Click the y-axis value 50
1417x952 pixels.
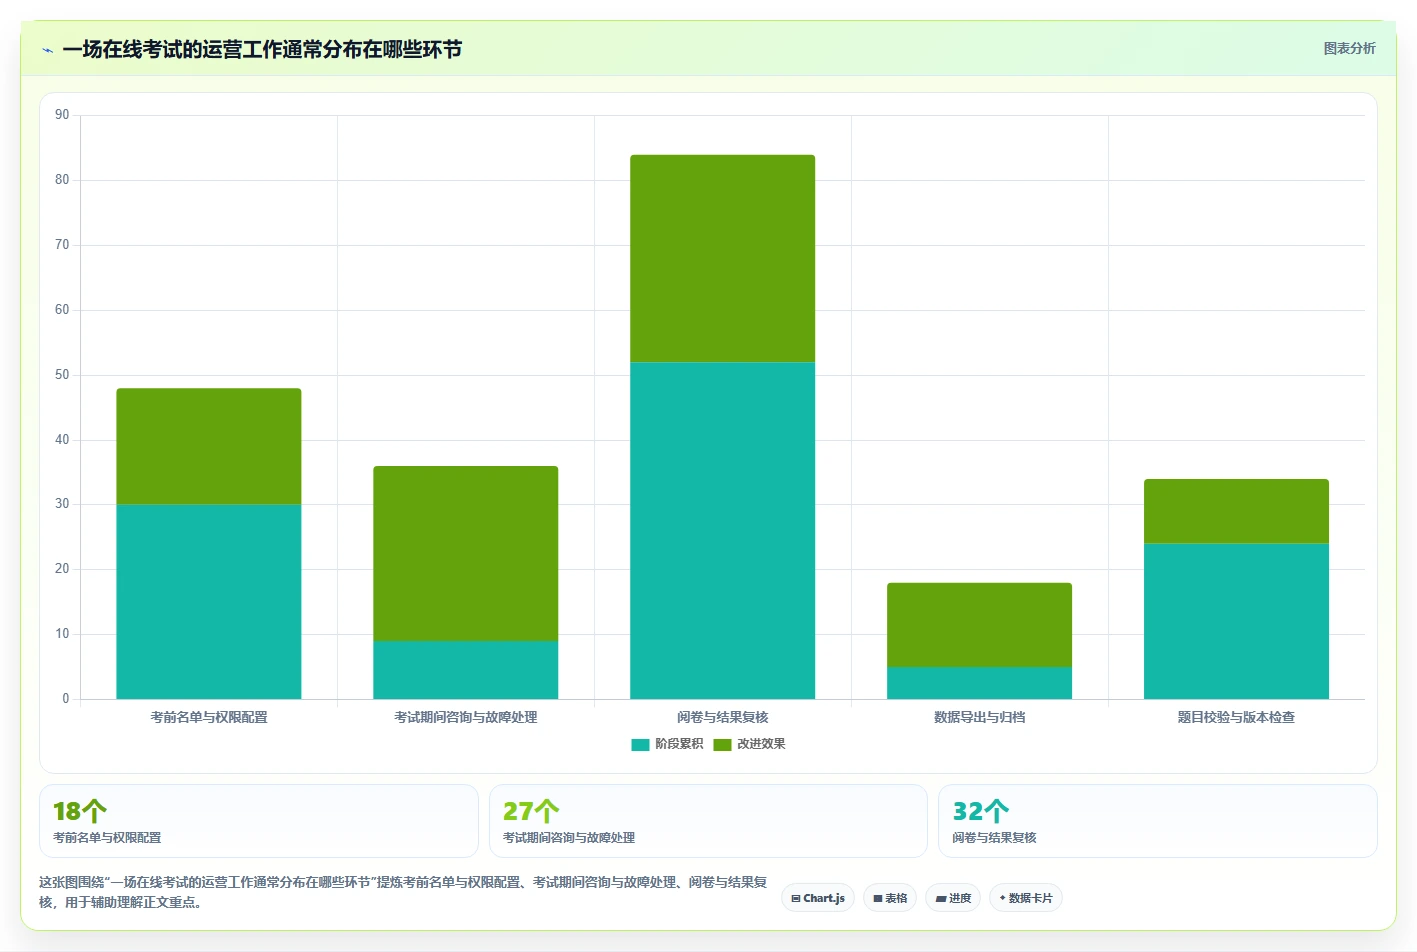coord(62,375)
